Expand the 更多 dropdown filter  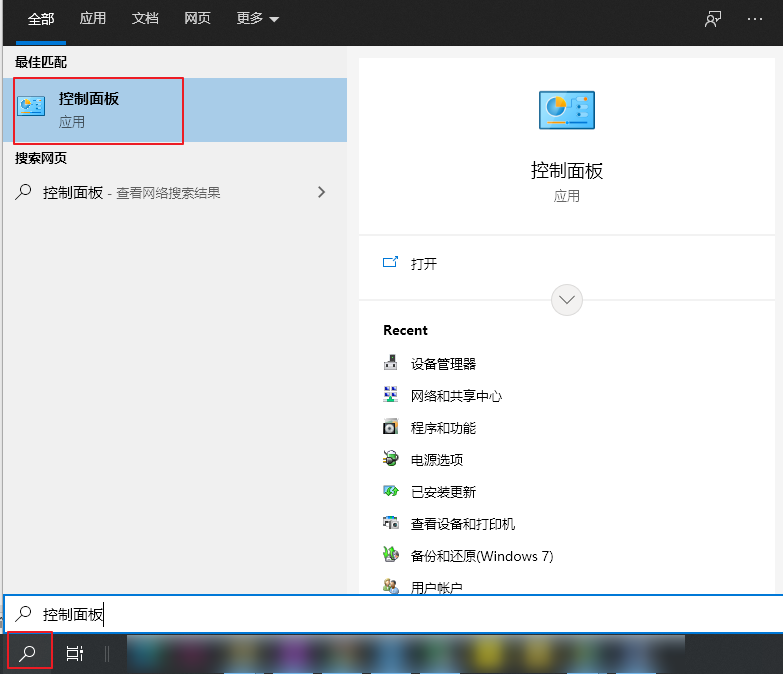(x=257, y=19)
